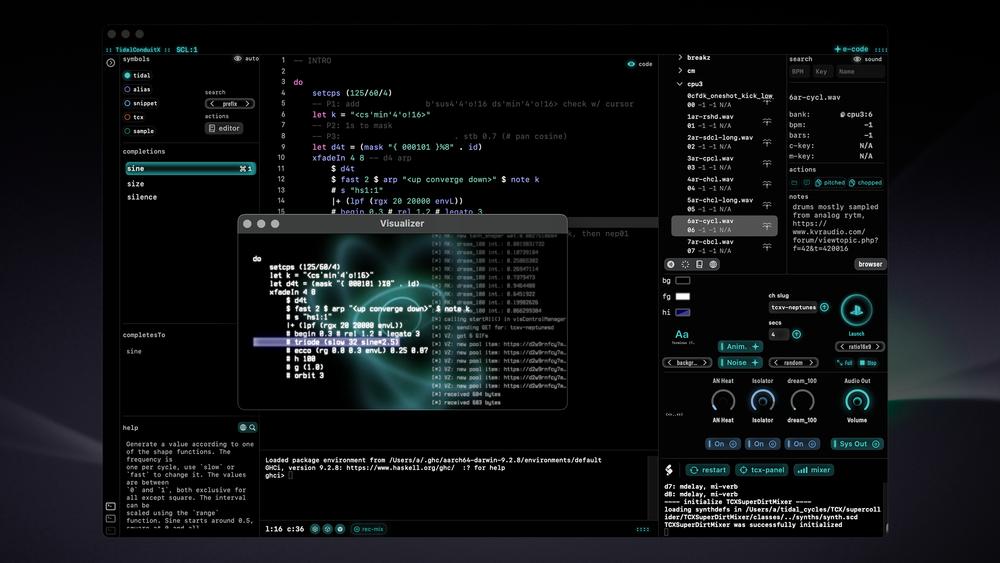
Task: Click the folder icon under actions
Action: [794, 183]
